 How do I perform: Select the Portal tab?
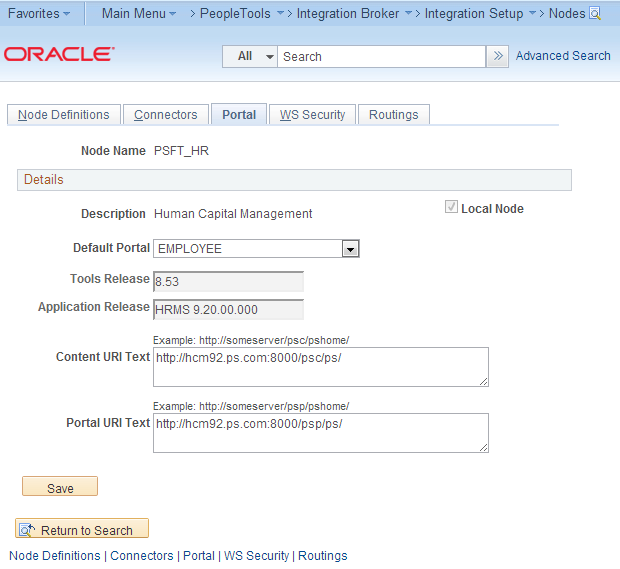pos(239,115)
